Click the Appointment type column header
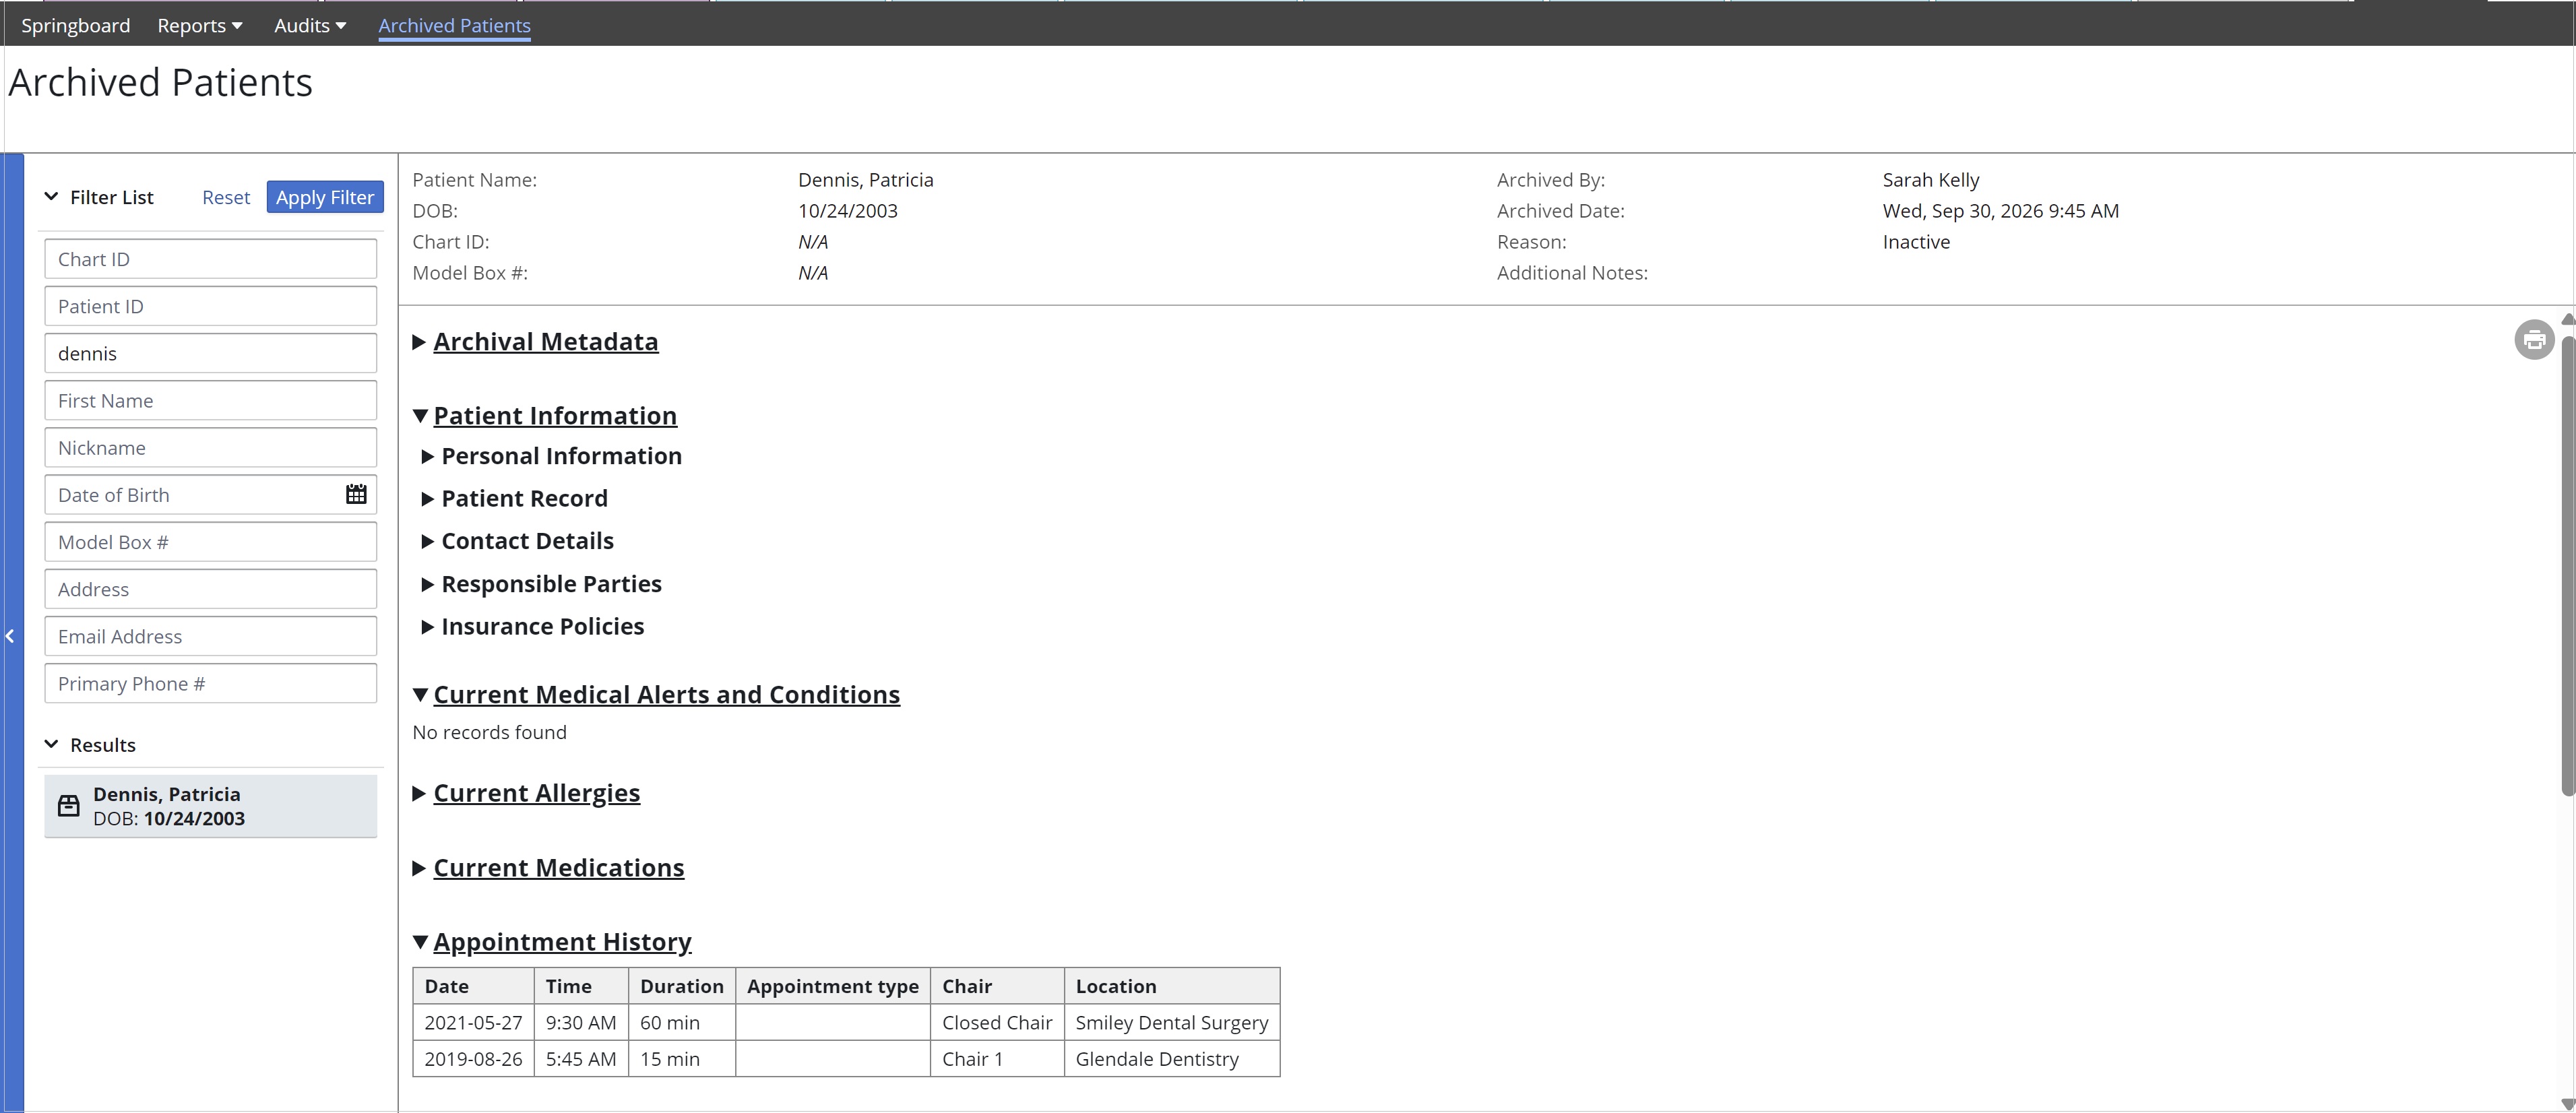The width and height of the screenshot is (2576, 1113). pos(833,986)
